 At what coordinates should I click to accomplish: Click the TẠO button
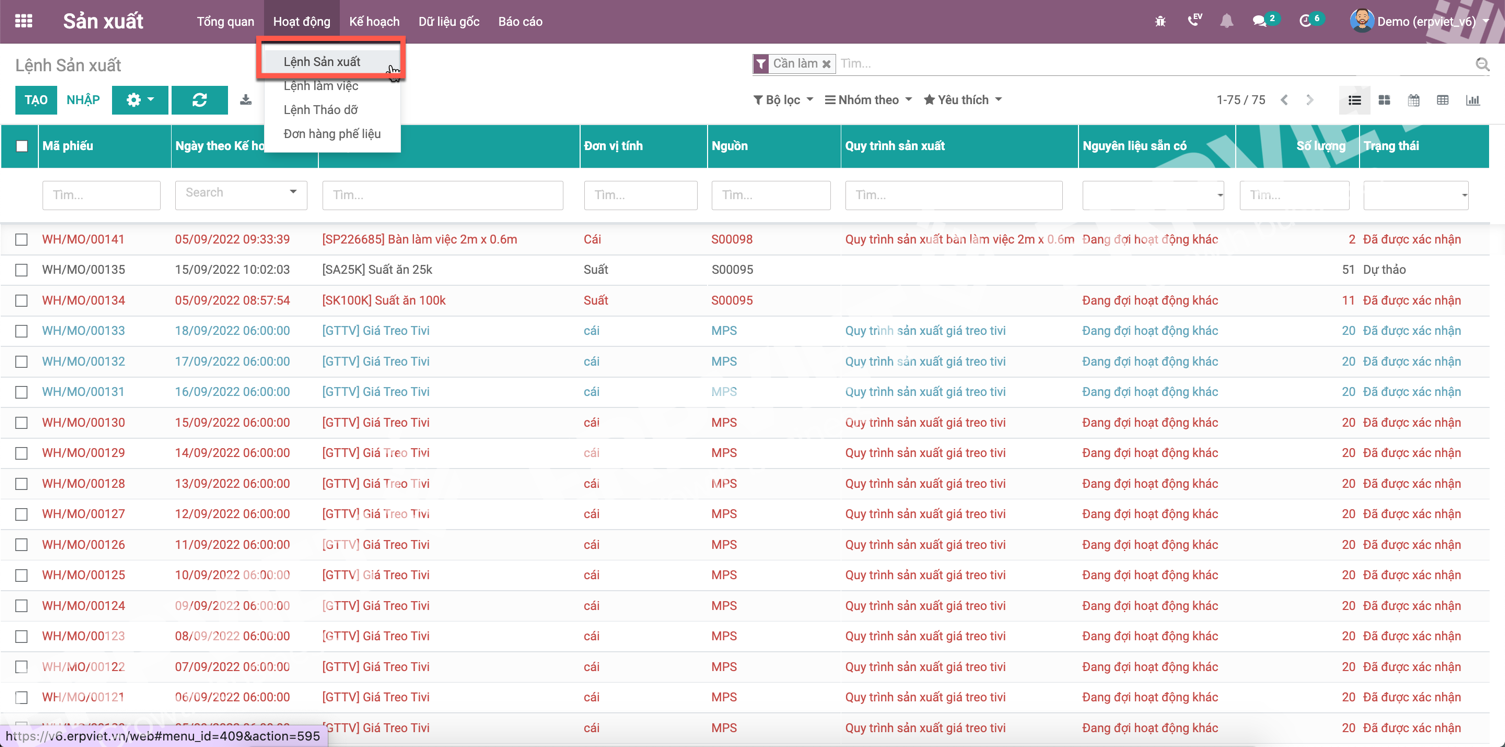tap(36, 99)
